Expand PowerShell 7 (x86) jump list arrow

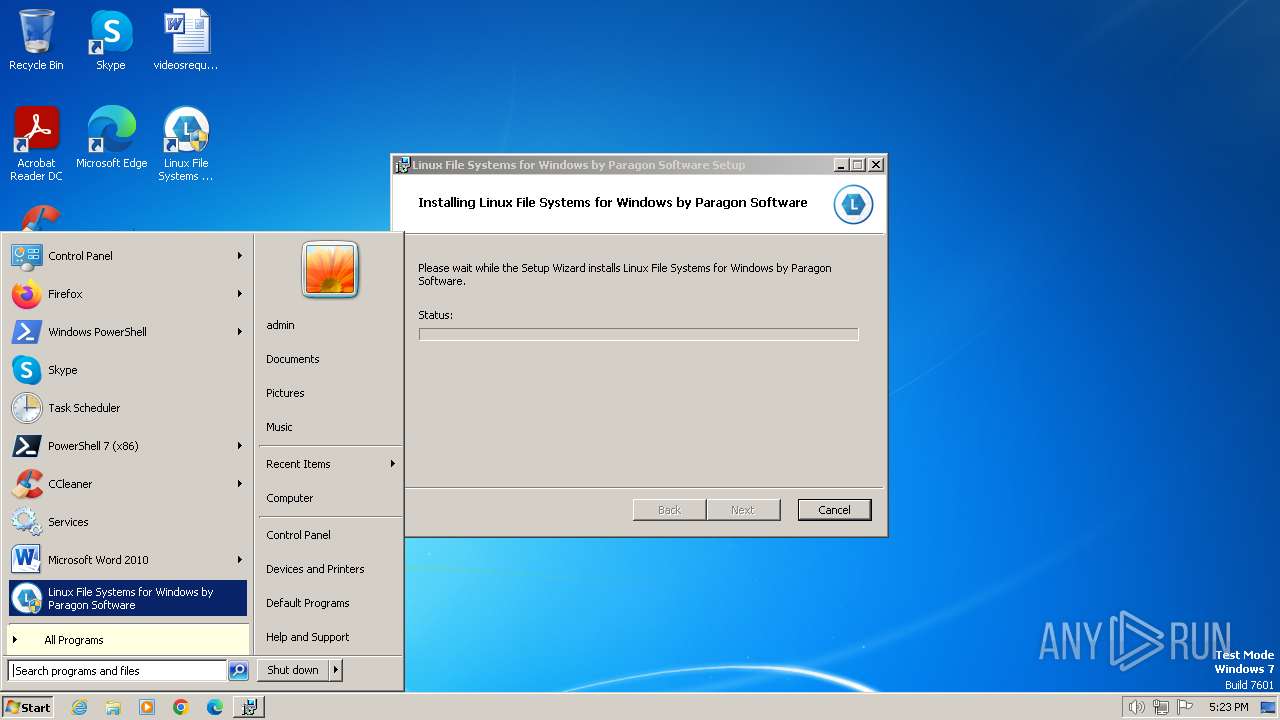(x=240, y=446)
